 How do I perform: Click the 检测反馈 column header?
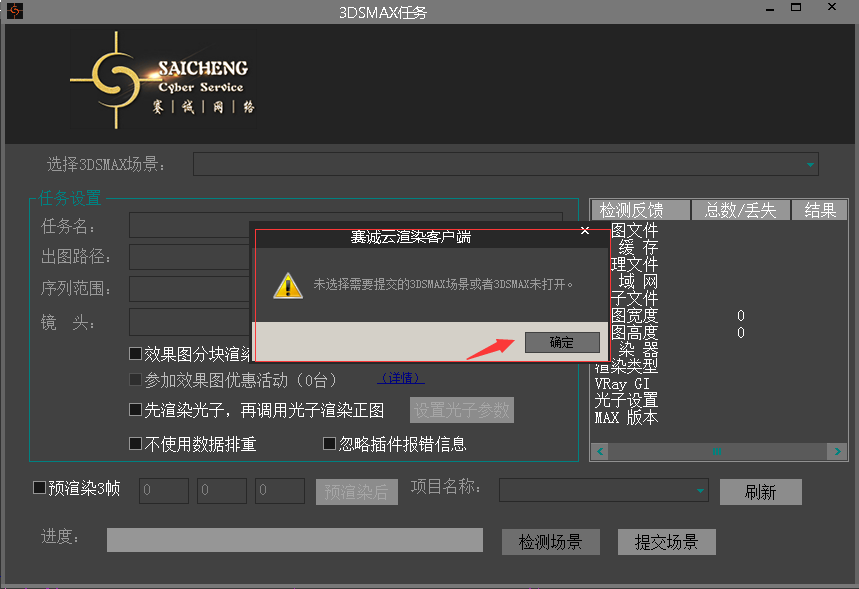(x=641, y=210)
